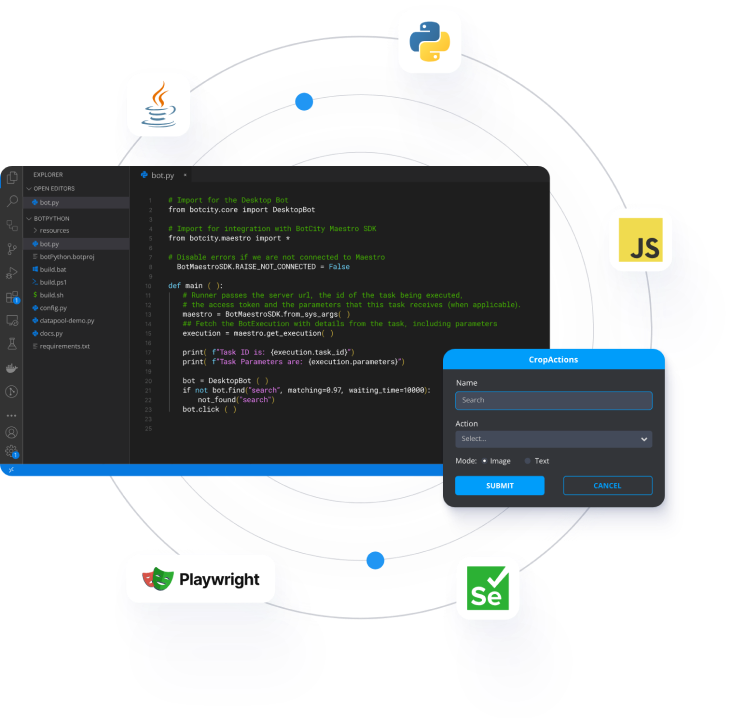
Task: Select the Text mode radio button
Action: coord(529,461)
